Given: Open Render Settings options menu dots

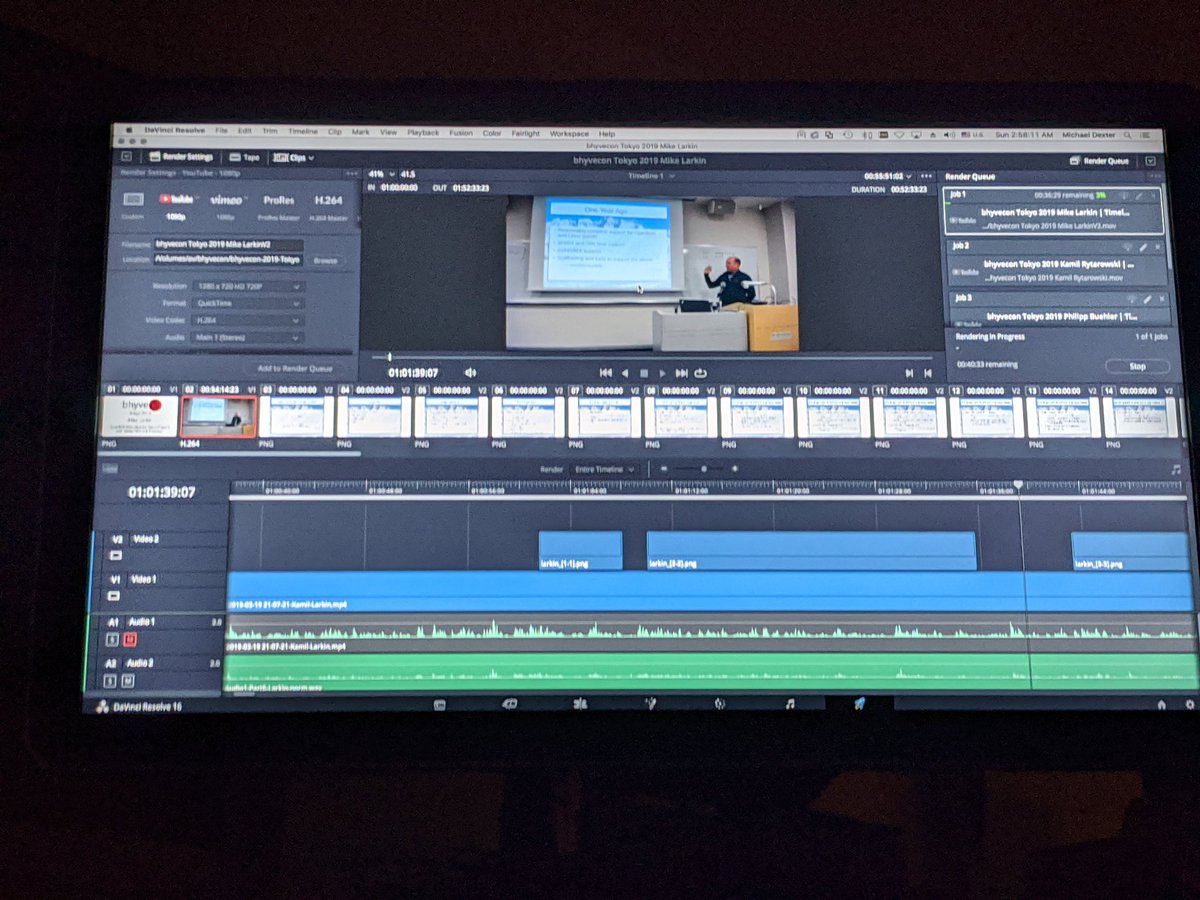Looking at the screenshot, I should [x=350, y=174].
